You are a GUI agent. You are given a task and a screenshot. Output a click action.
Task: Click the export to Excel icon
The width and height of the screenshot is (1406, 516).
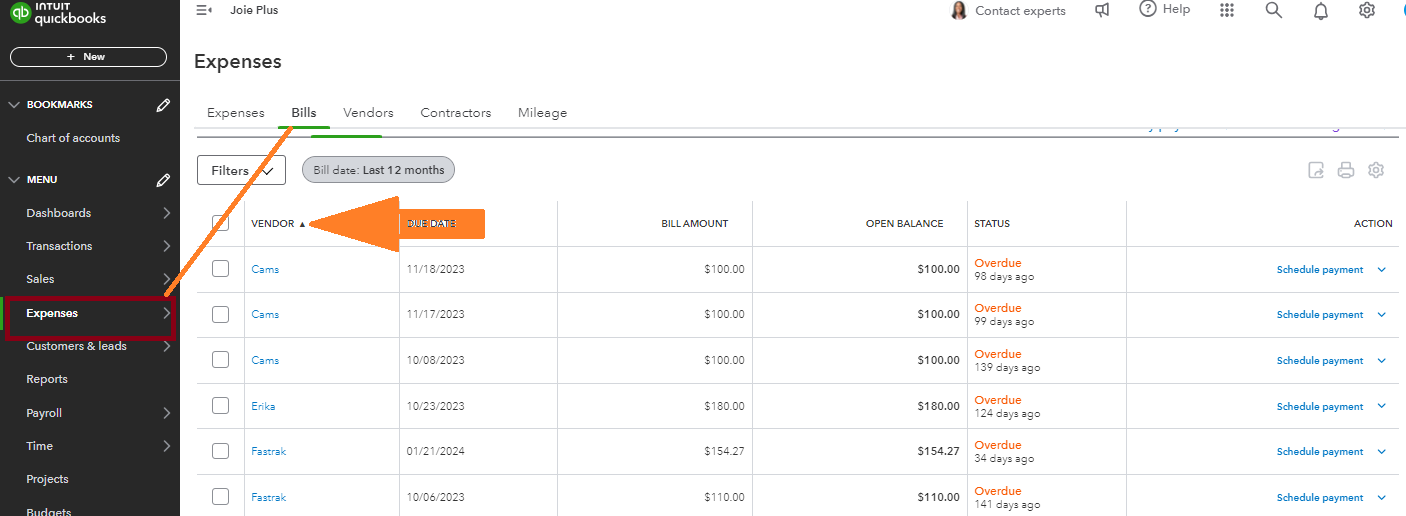point(1316,170)
